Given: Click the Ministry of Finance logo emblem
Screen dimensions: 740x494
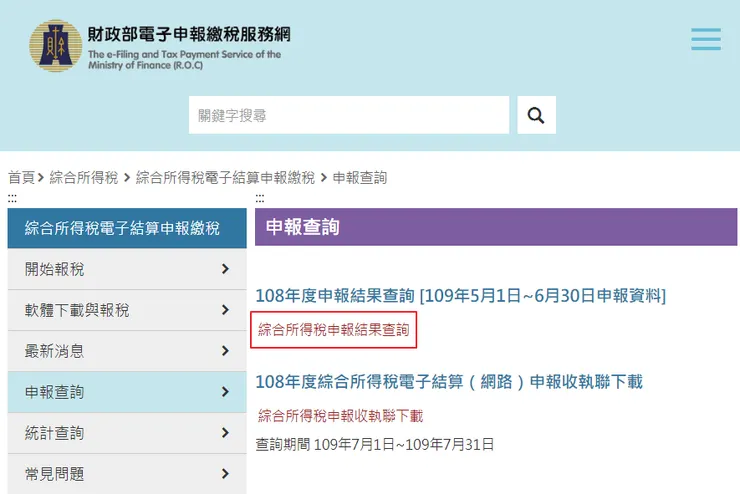Looking at the screenshot, I should point(56,46).
